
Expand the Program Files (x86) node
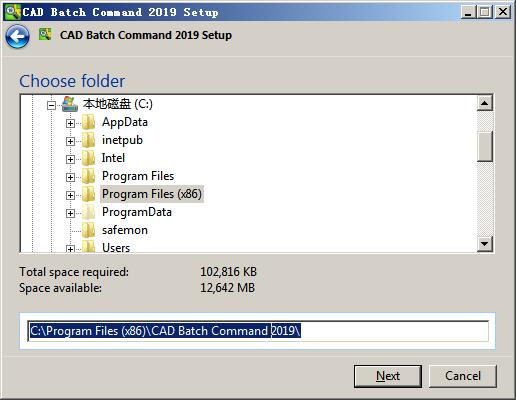70,196
